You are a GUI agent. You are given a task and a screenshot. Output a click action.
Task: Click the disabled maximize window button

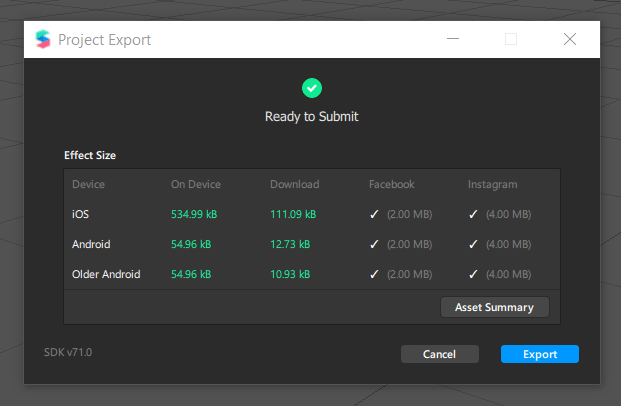click(x=511, y=39)
